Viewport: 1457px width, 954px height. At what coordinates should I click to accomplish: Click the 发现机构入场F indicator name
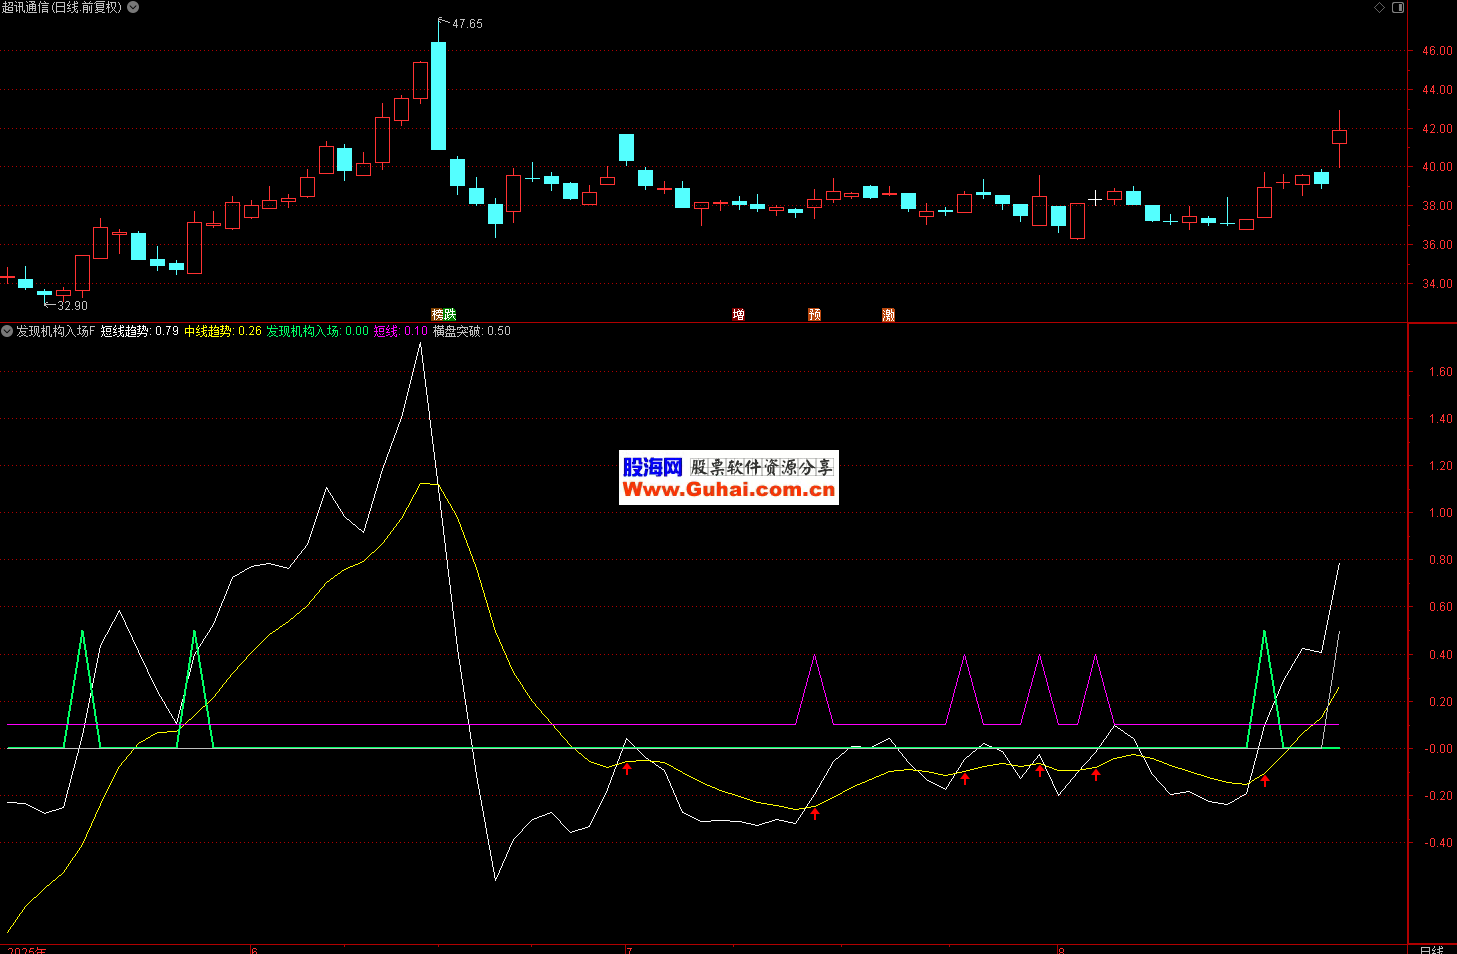(x=56, y=331)
